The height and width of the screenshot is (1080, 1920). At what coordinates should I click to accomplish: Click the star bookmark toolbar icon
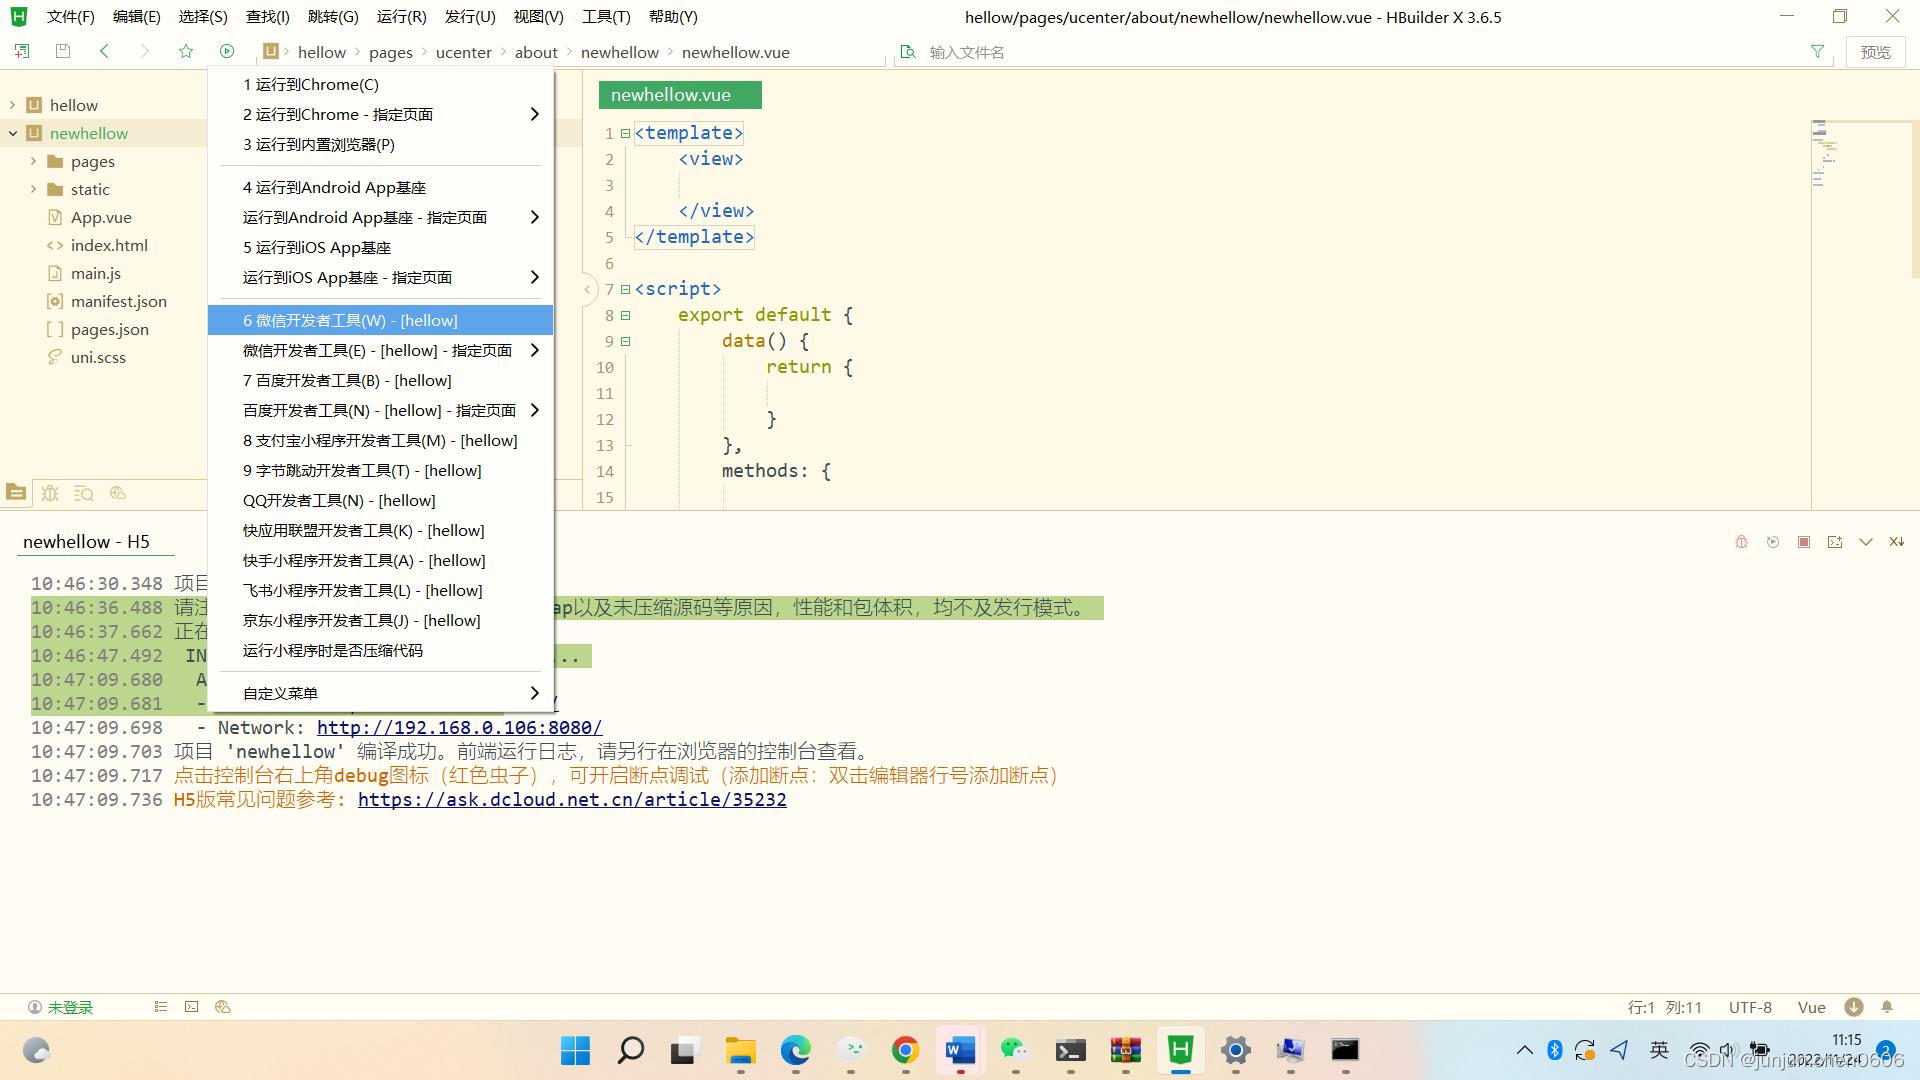click(186, 51)
